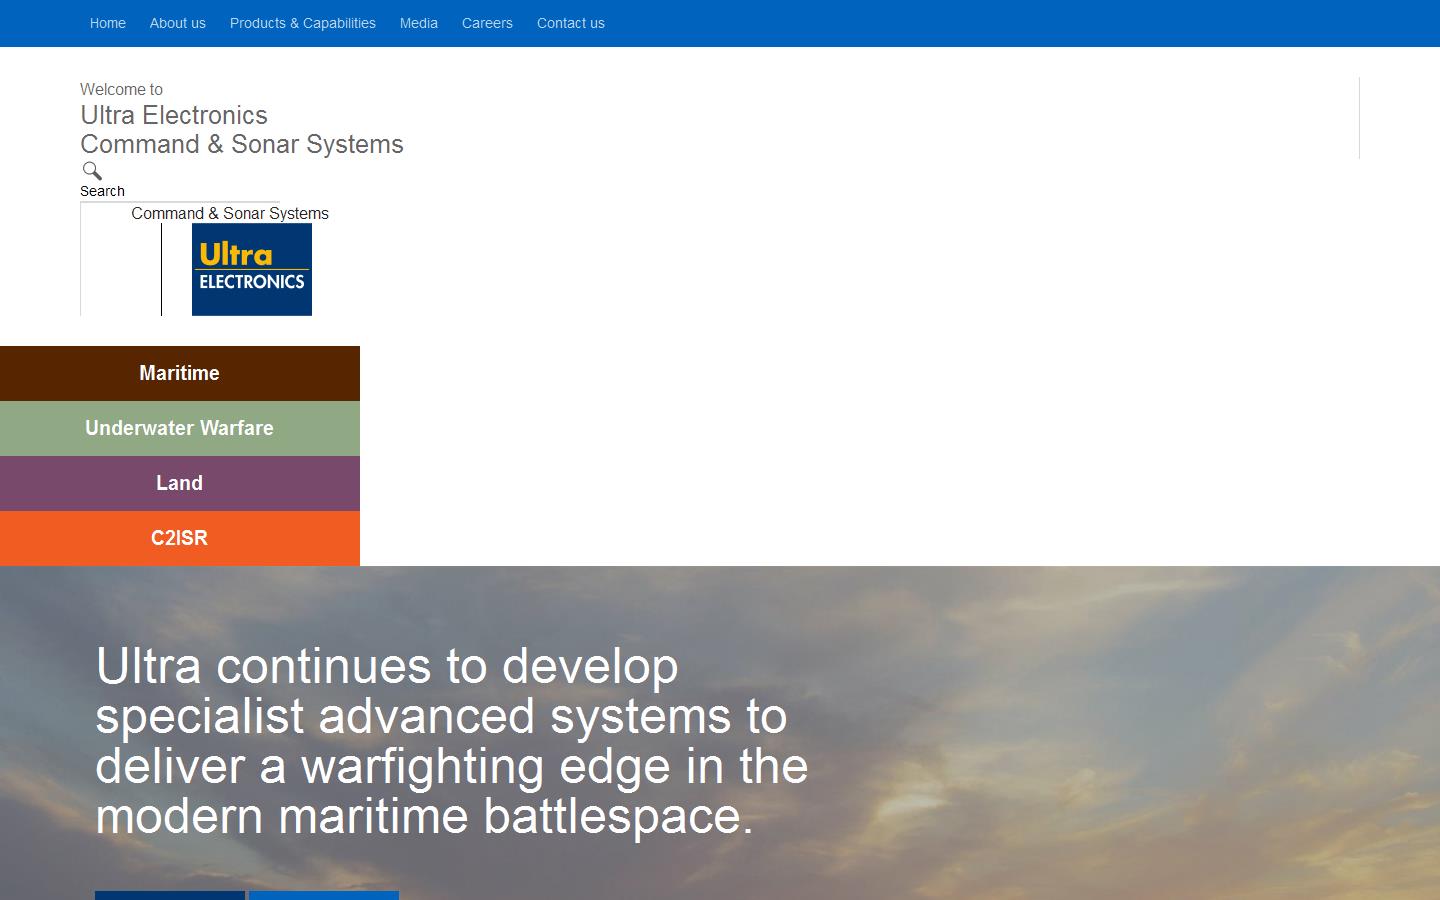Click the empty box left of the Ultra logo
The height and width of the screenshot is (900, 1440).
(x=120, y=268)
